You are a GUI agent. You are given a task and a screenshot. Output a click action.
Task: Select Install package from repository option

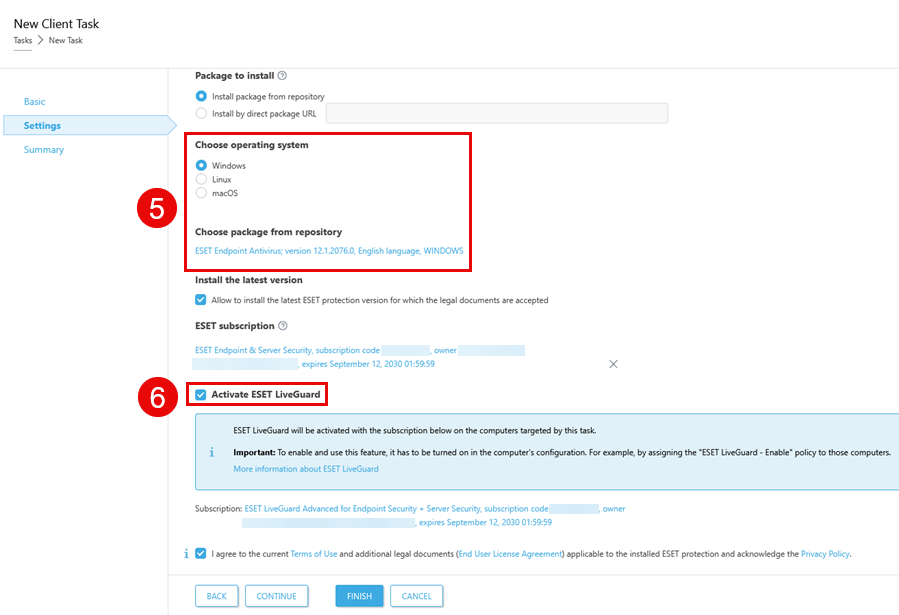click(x=201, y=96)
